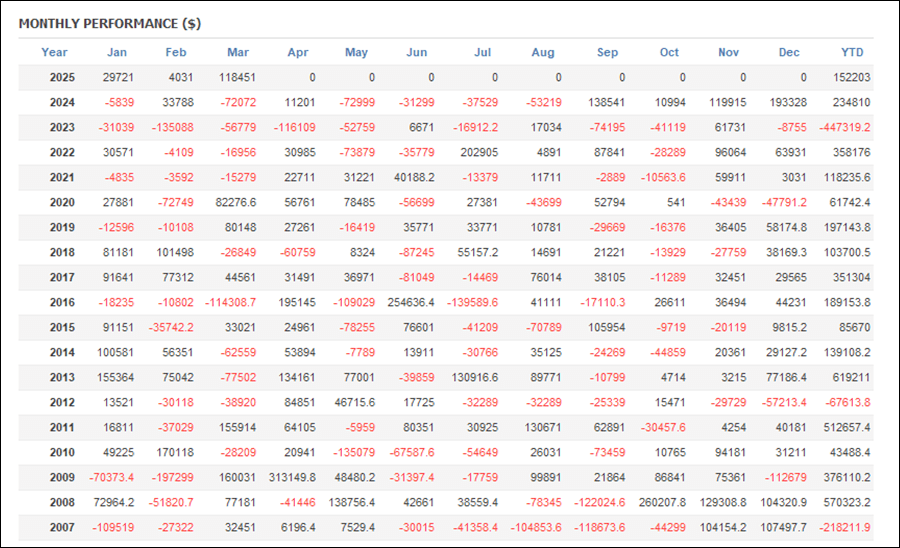
Task: Select the 2011 year row label
Action: pos(62,427)
